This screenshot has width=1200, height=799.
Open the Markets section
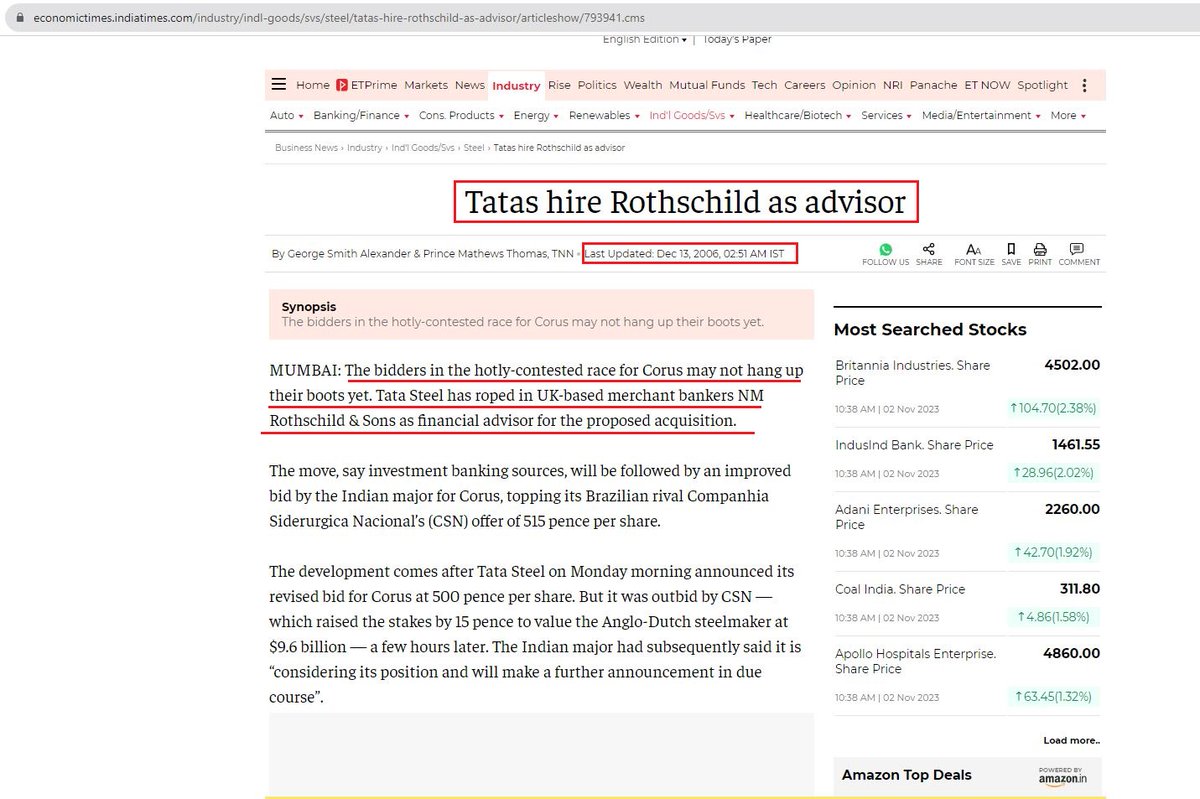coord(426,86)
